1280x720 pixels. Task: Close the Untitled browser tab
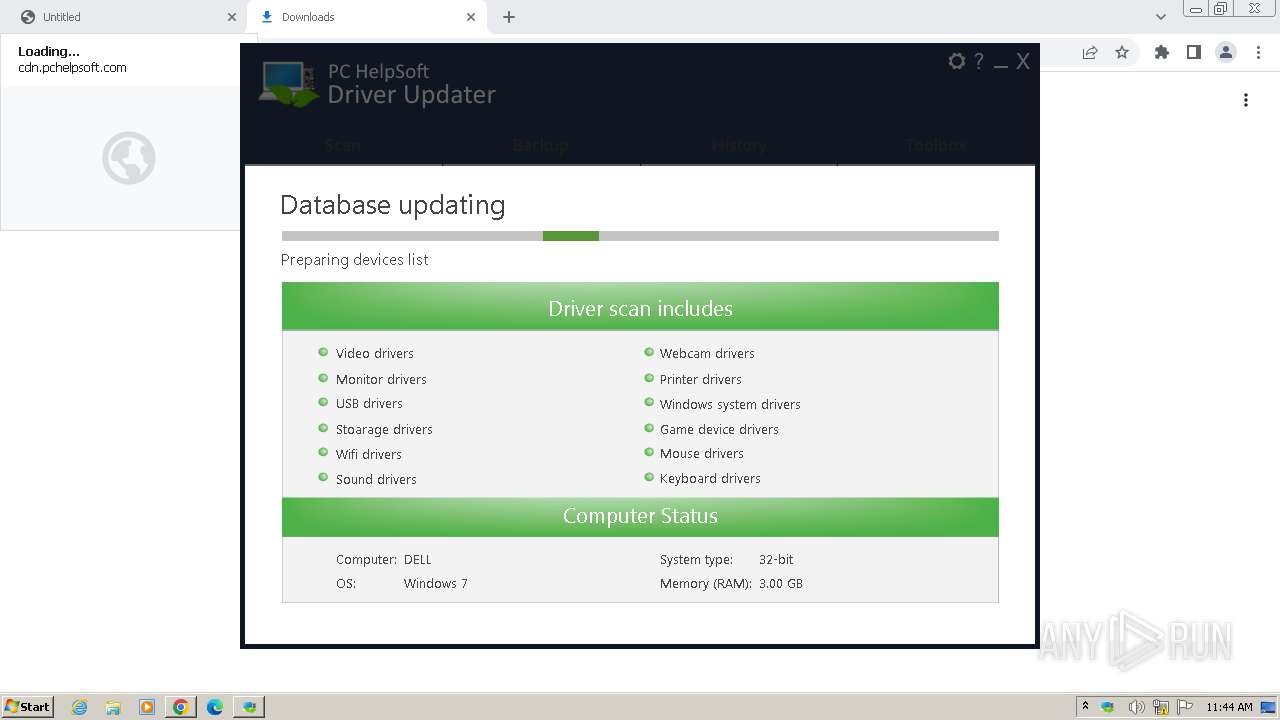click(x=232, y=17)
